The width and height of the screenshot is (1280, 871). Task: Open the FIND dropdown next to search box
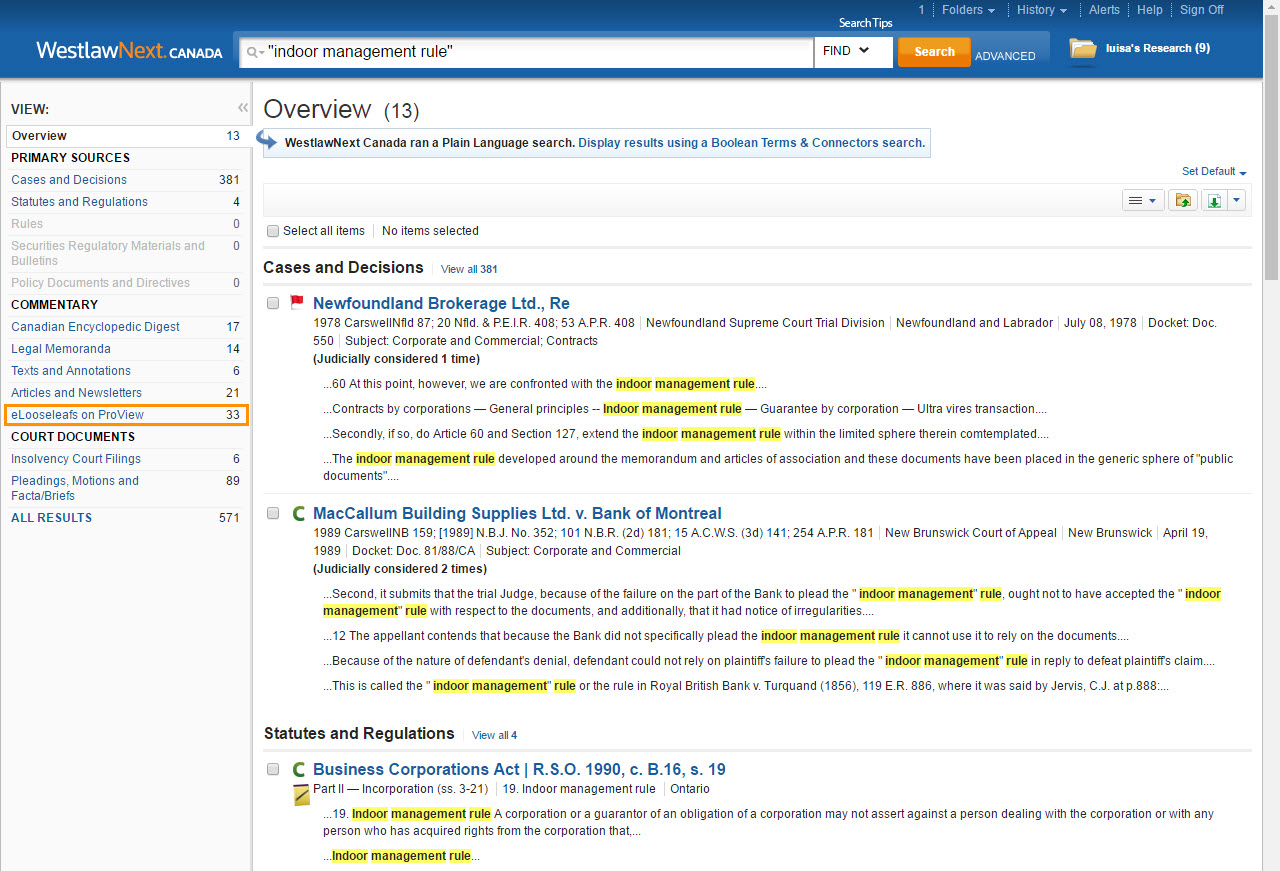click(x=853, y=52)
